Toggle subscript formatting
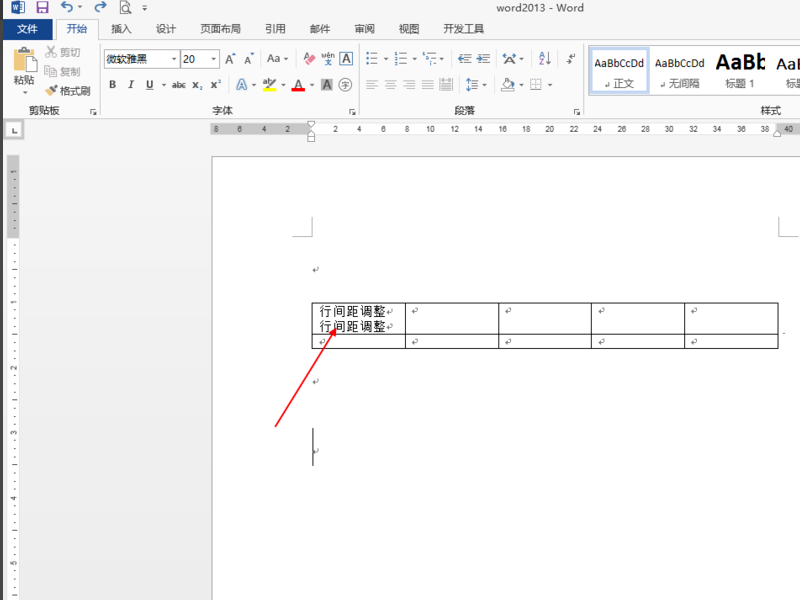Screen dimensions: 800x600 pyautogui.click(x=197, y=85)
